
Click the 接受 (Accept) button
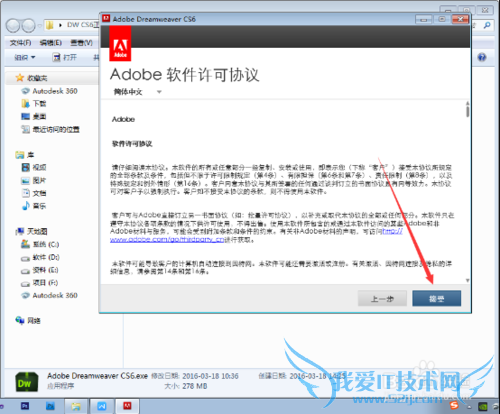coord(437,298)
